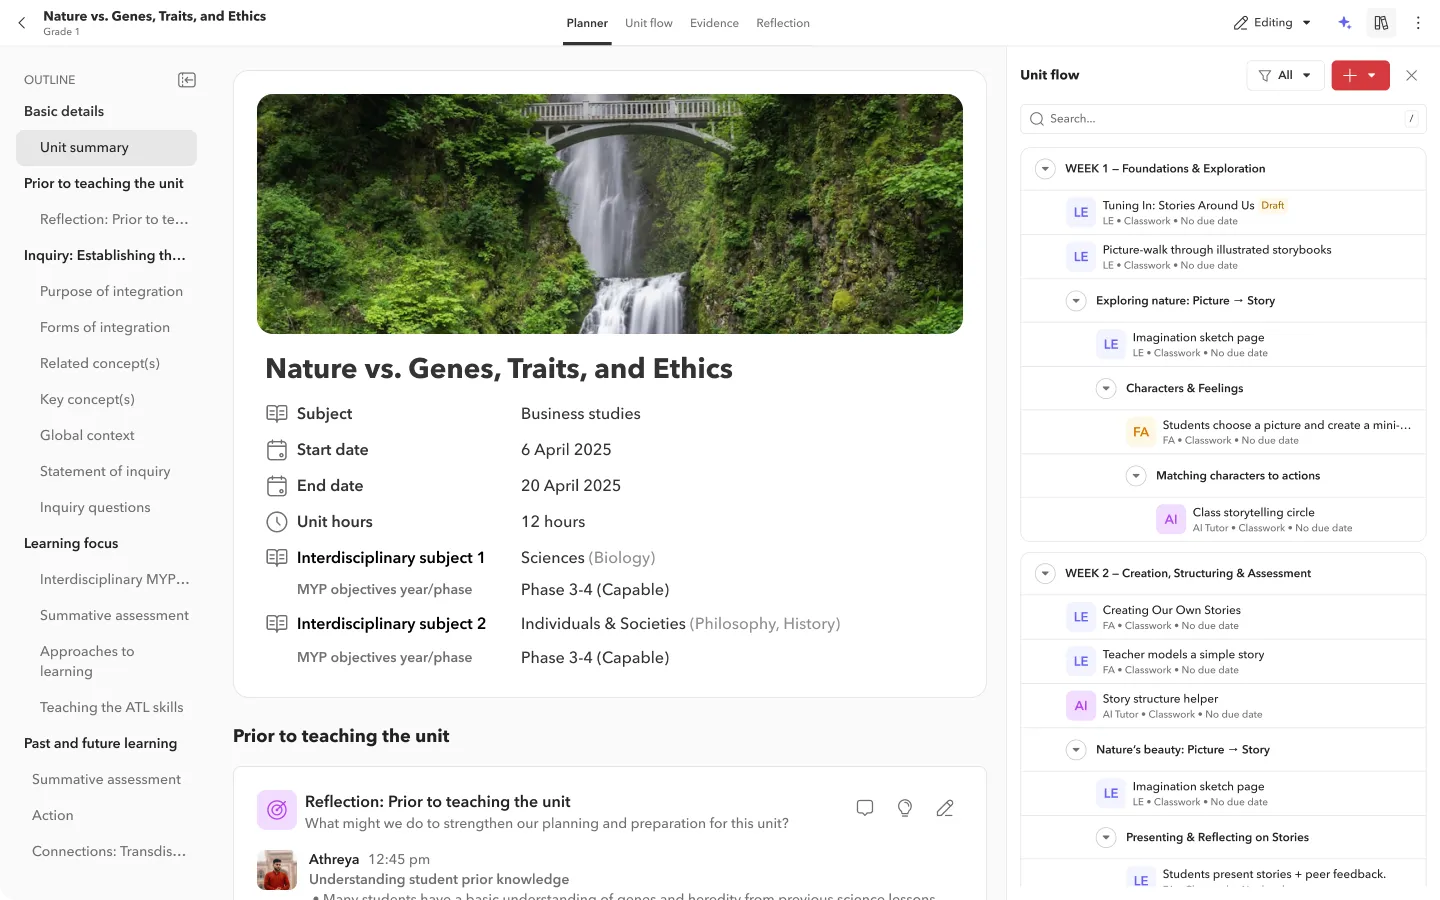Click Athreya's avatar thumbnail

tap(277, 870)
